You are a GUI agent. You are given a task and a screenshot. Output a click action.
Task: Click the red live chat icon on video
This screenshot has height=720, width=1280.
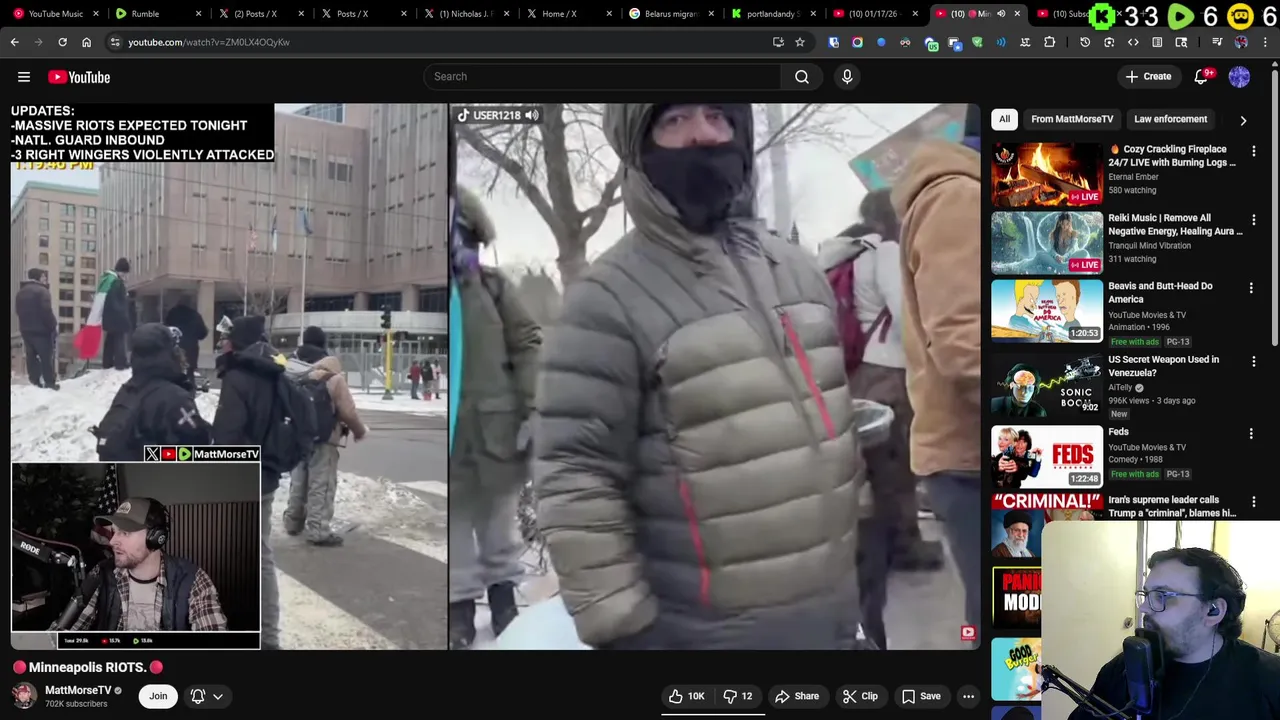pyautogui.click(x=967, y=633)
